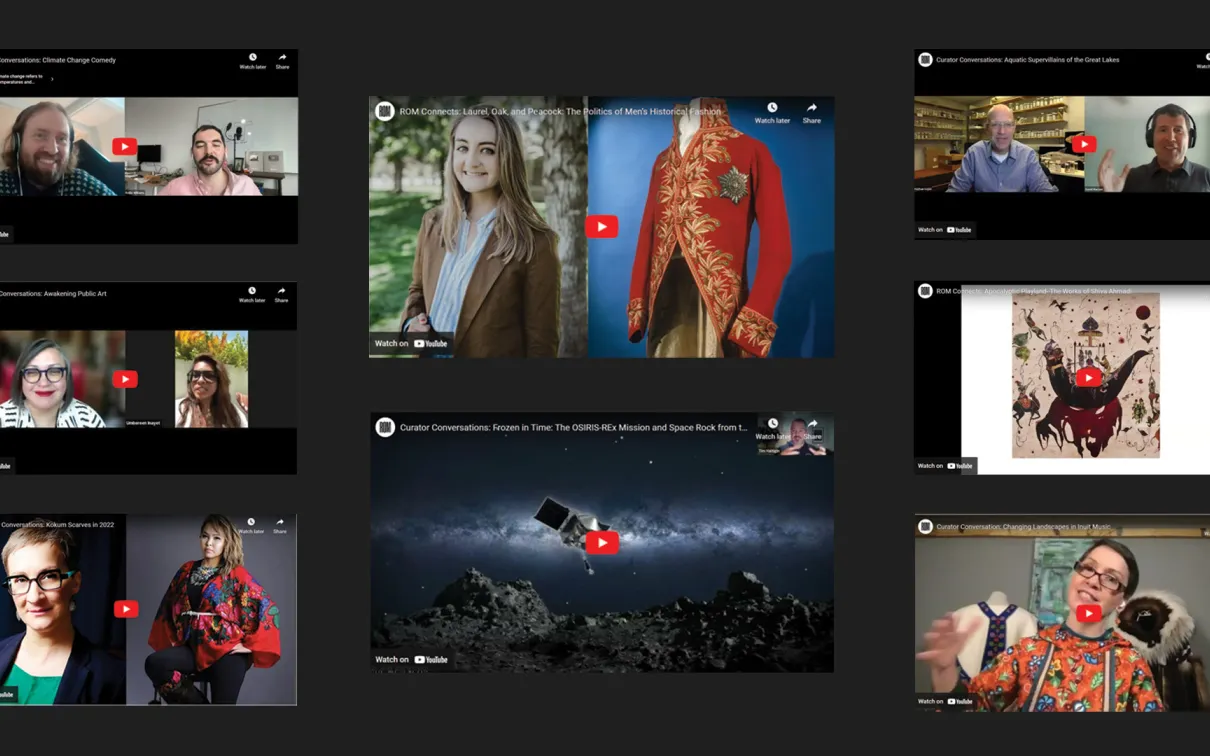The width and height of the screenshot is (1210, 756).
Task: Share the Climate Change Comedy video
Action: click(282, 61)
